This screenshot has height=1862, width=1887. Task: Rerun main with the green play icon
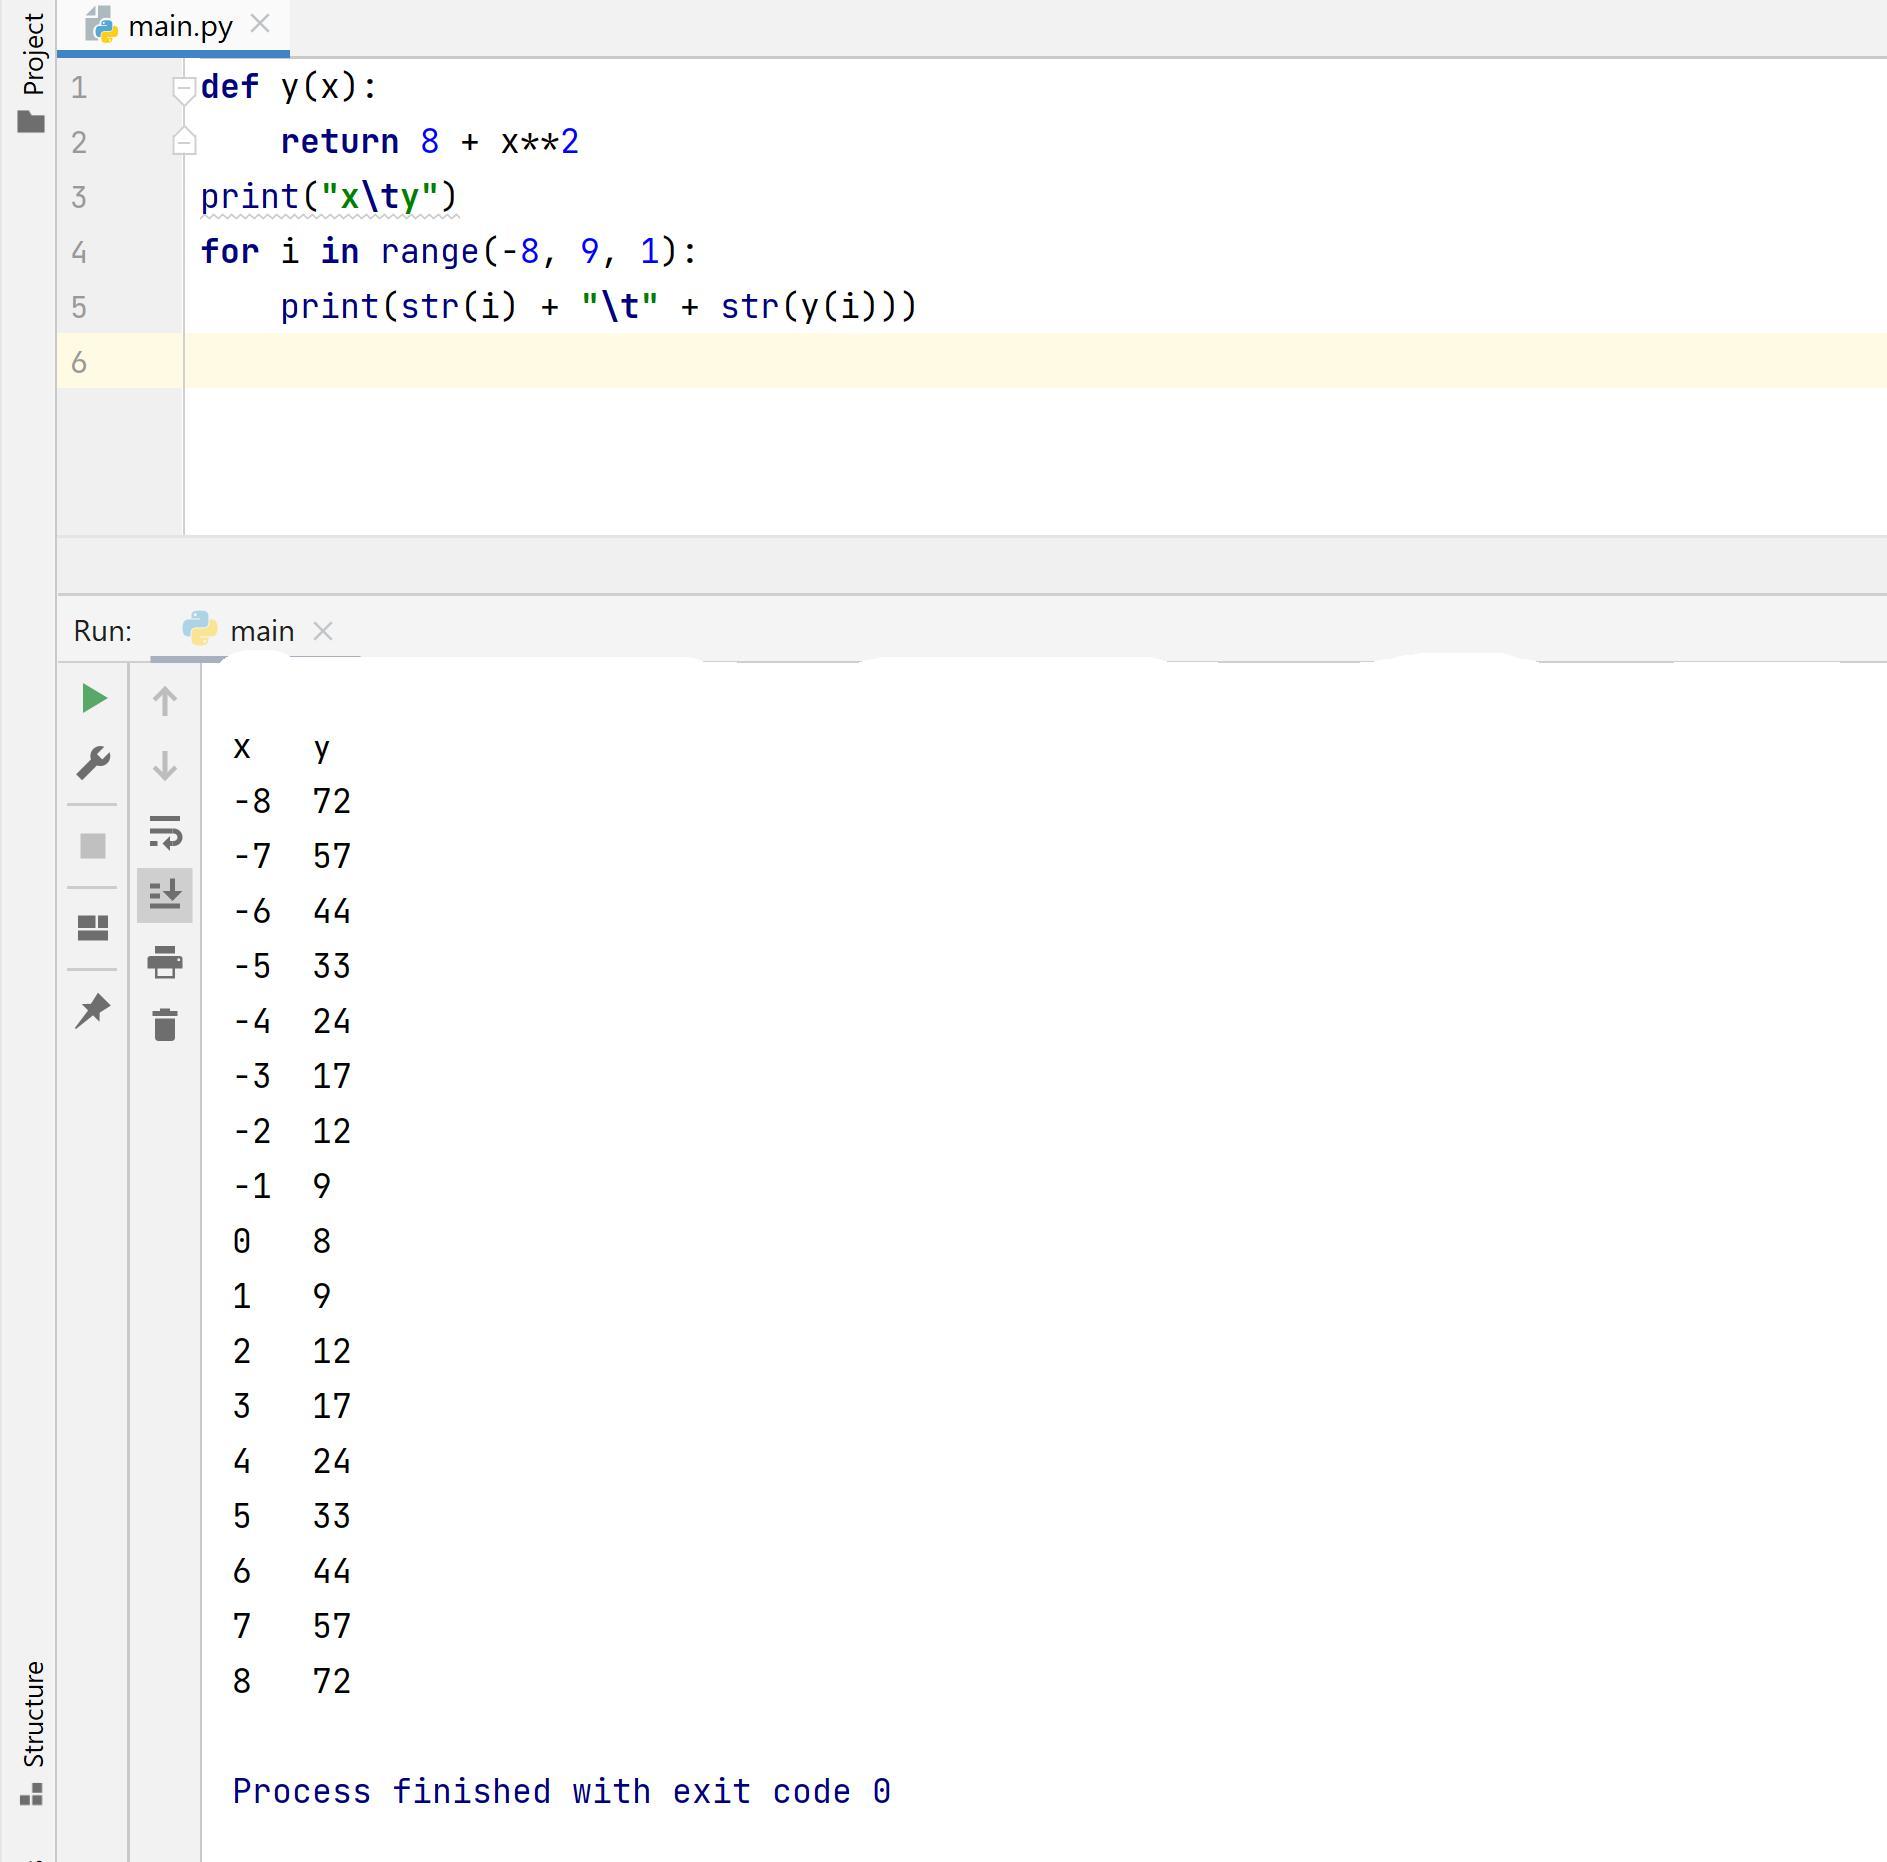(x=93, y=698)
